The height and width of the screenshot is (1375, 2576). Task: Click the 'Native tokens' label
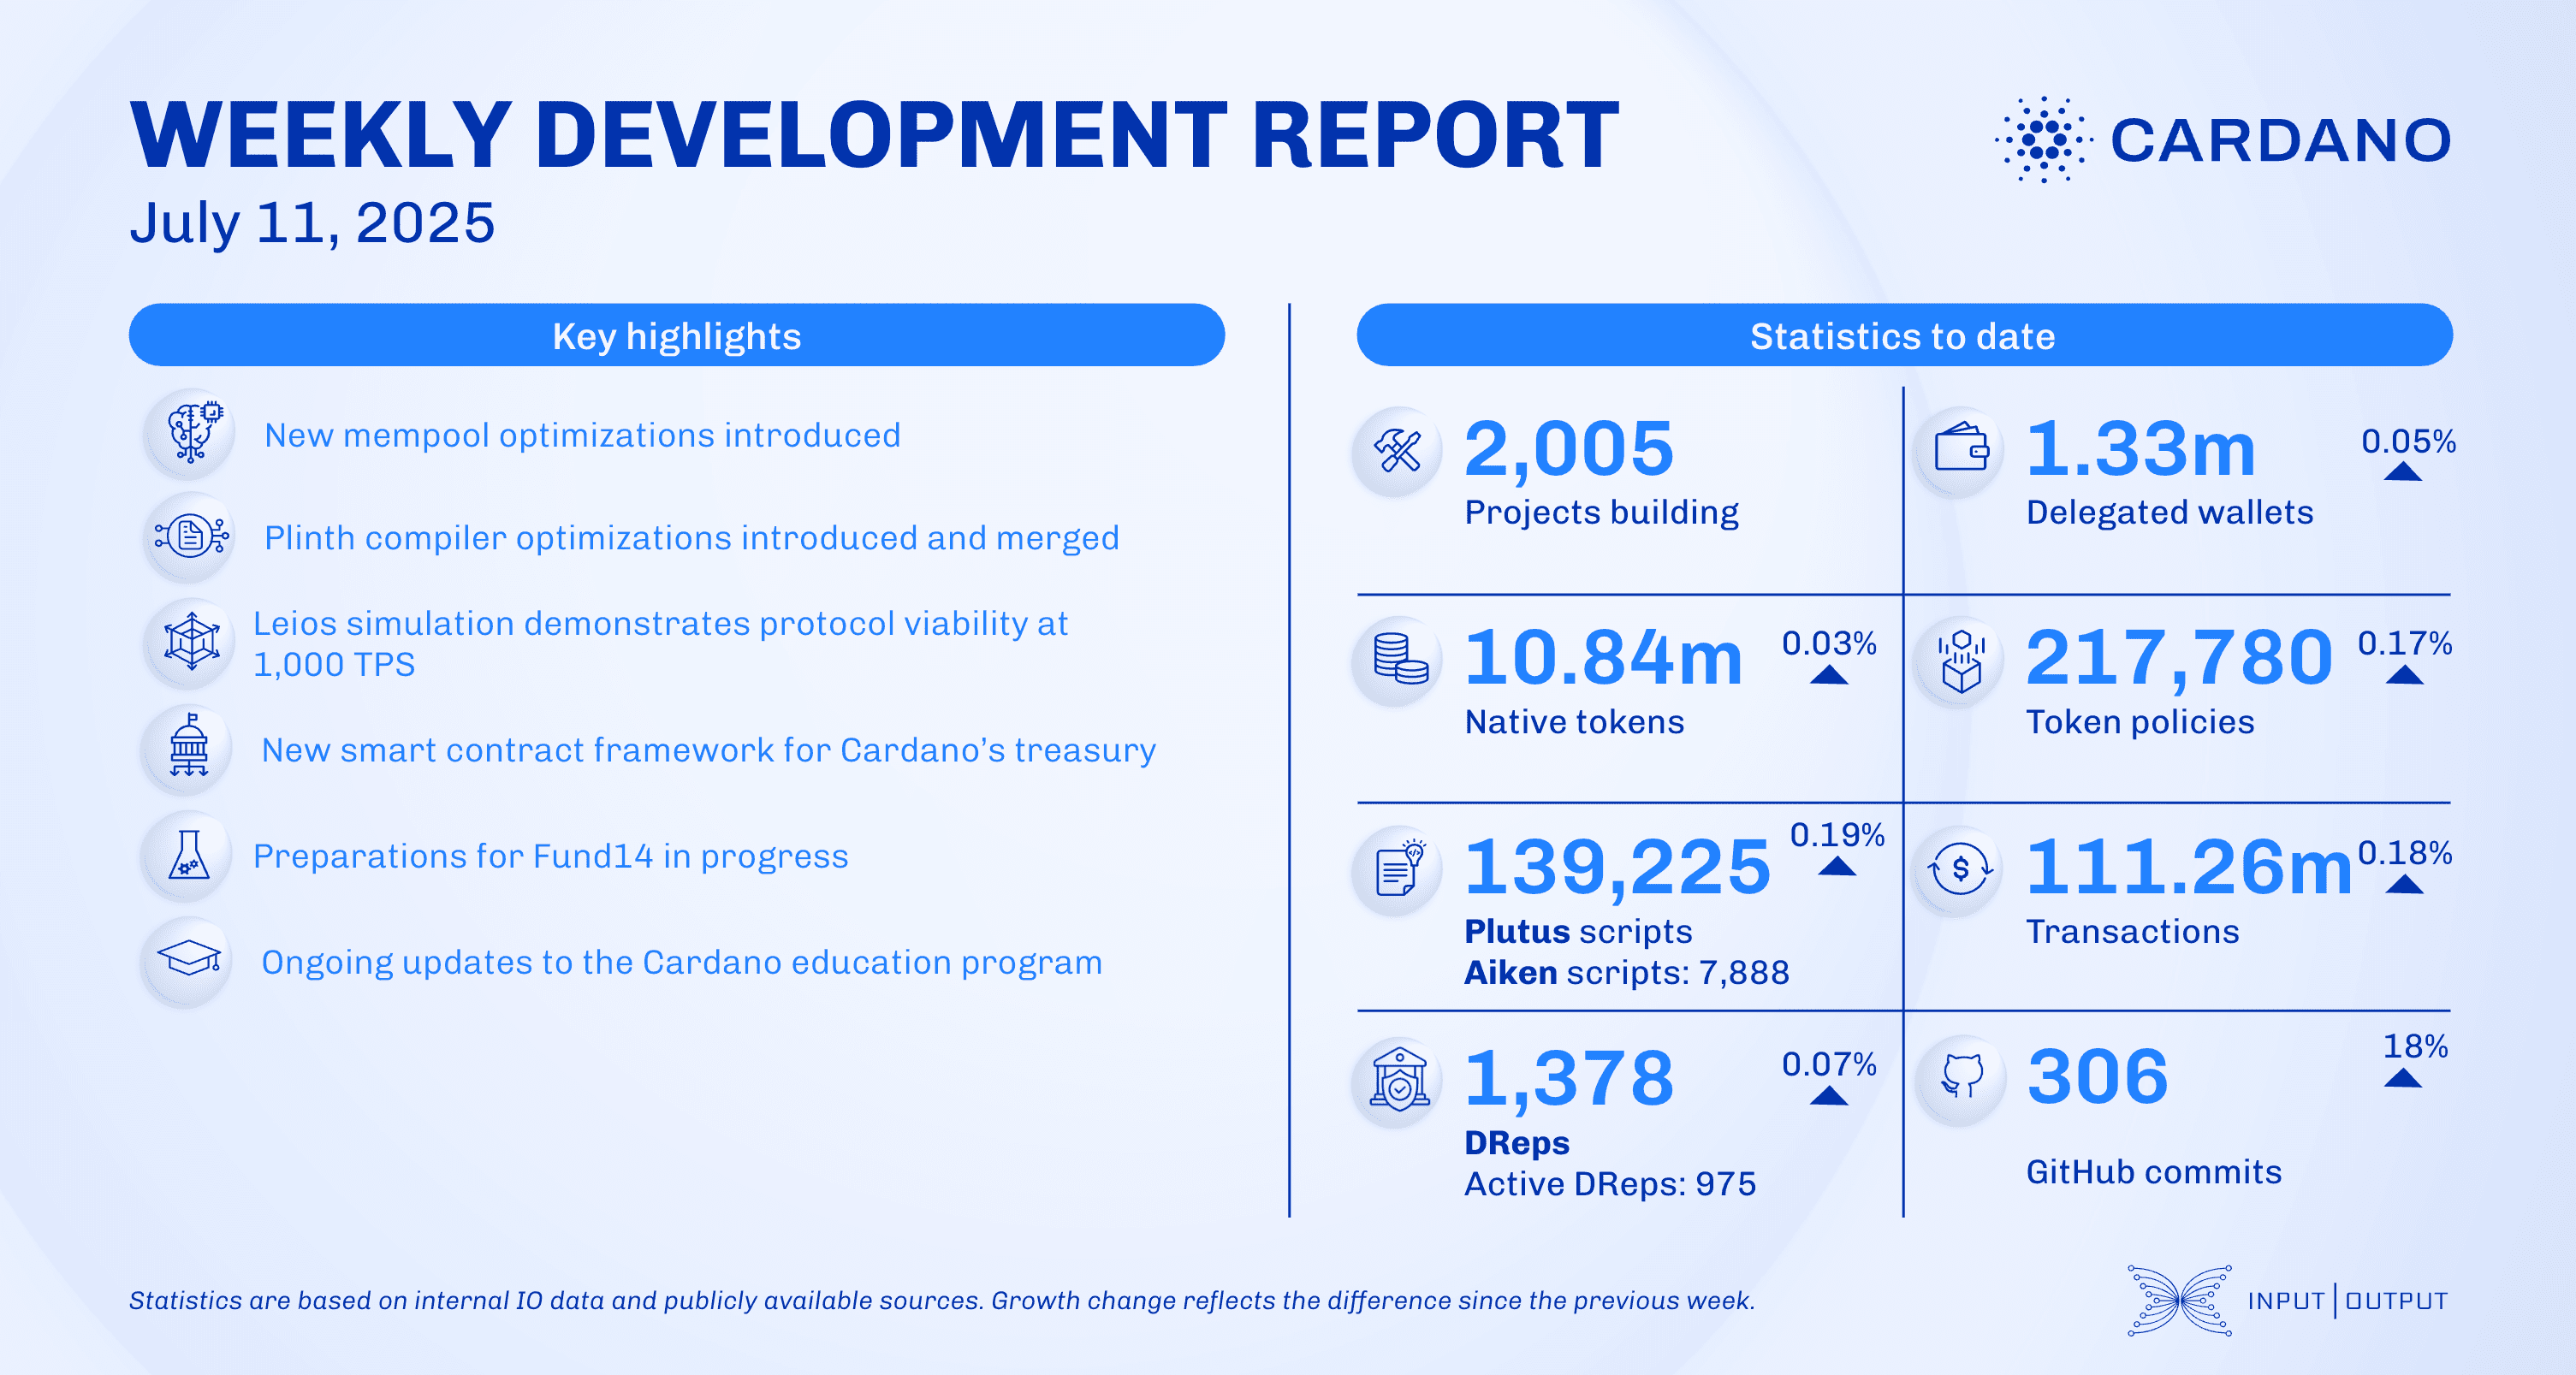point(1574,721)
